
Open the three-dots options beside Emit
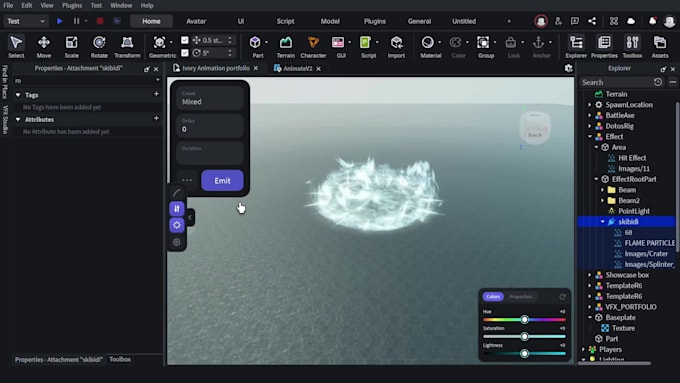[x=187, y=180]
